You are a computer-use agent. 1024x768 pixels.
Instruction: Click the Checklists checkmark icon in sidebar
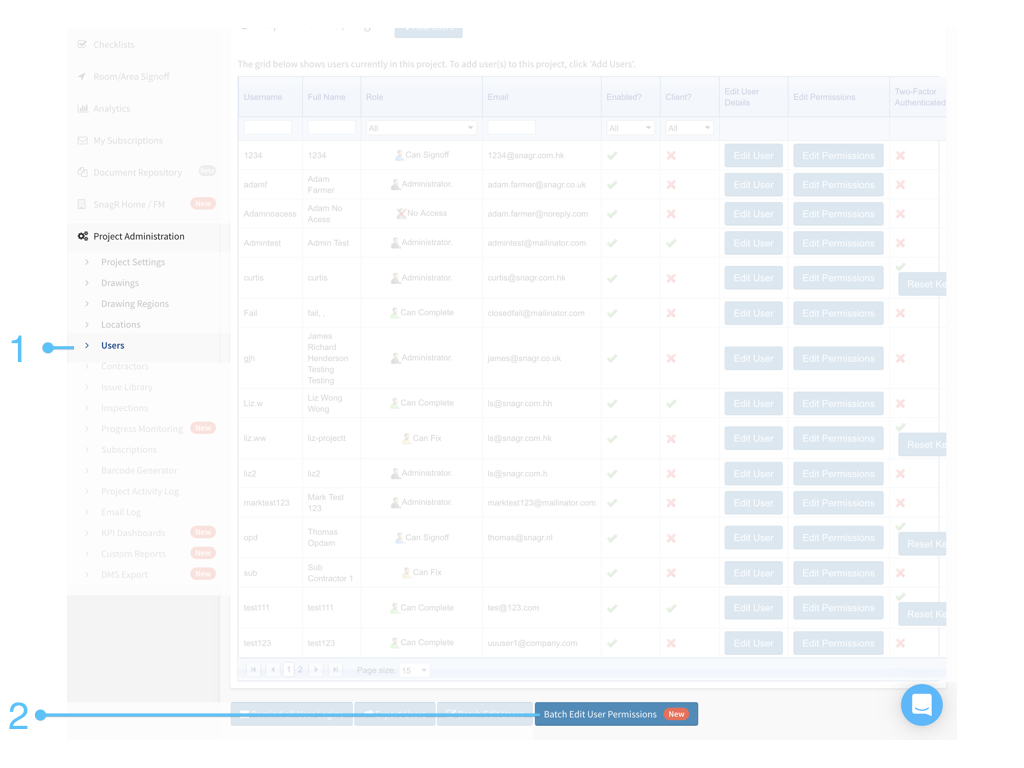[x=82, y=44]
